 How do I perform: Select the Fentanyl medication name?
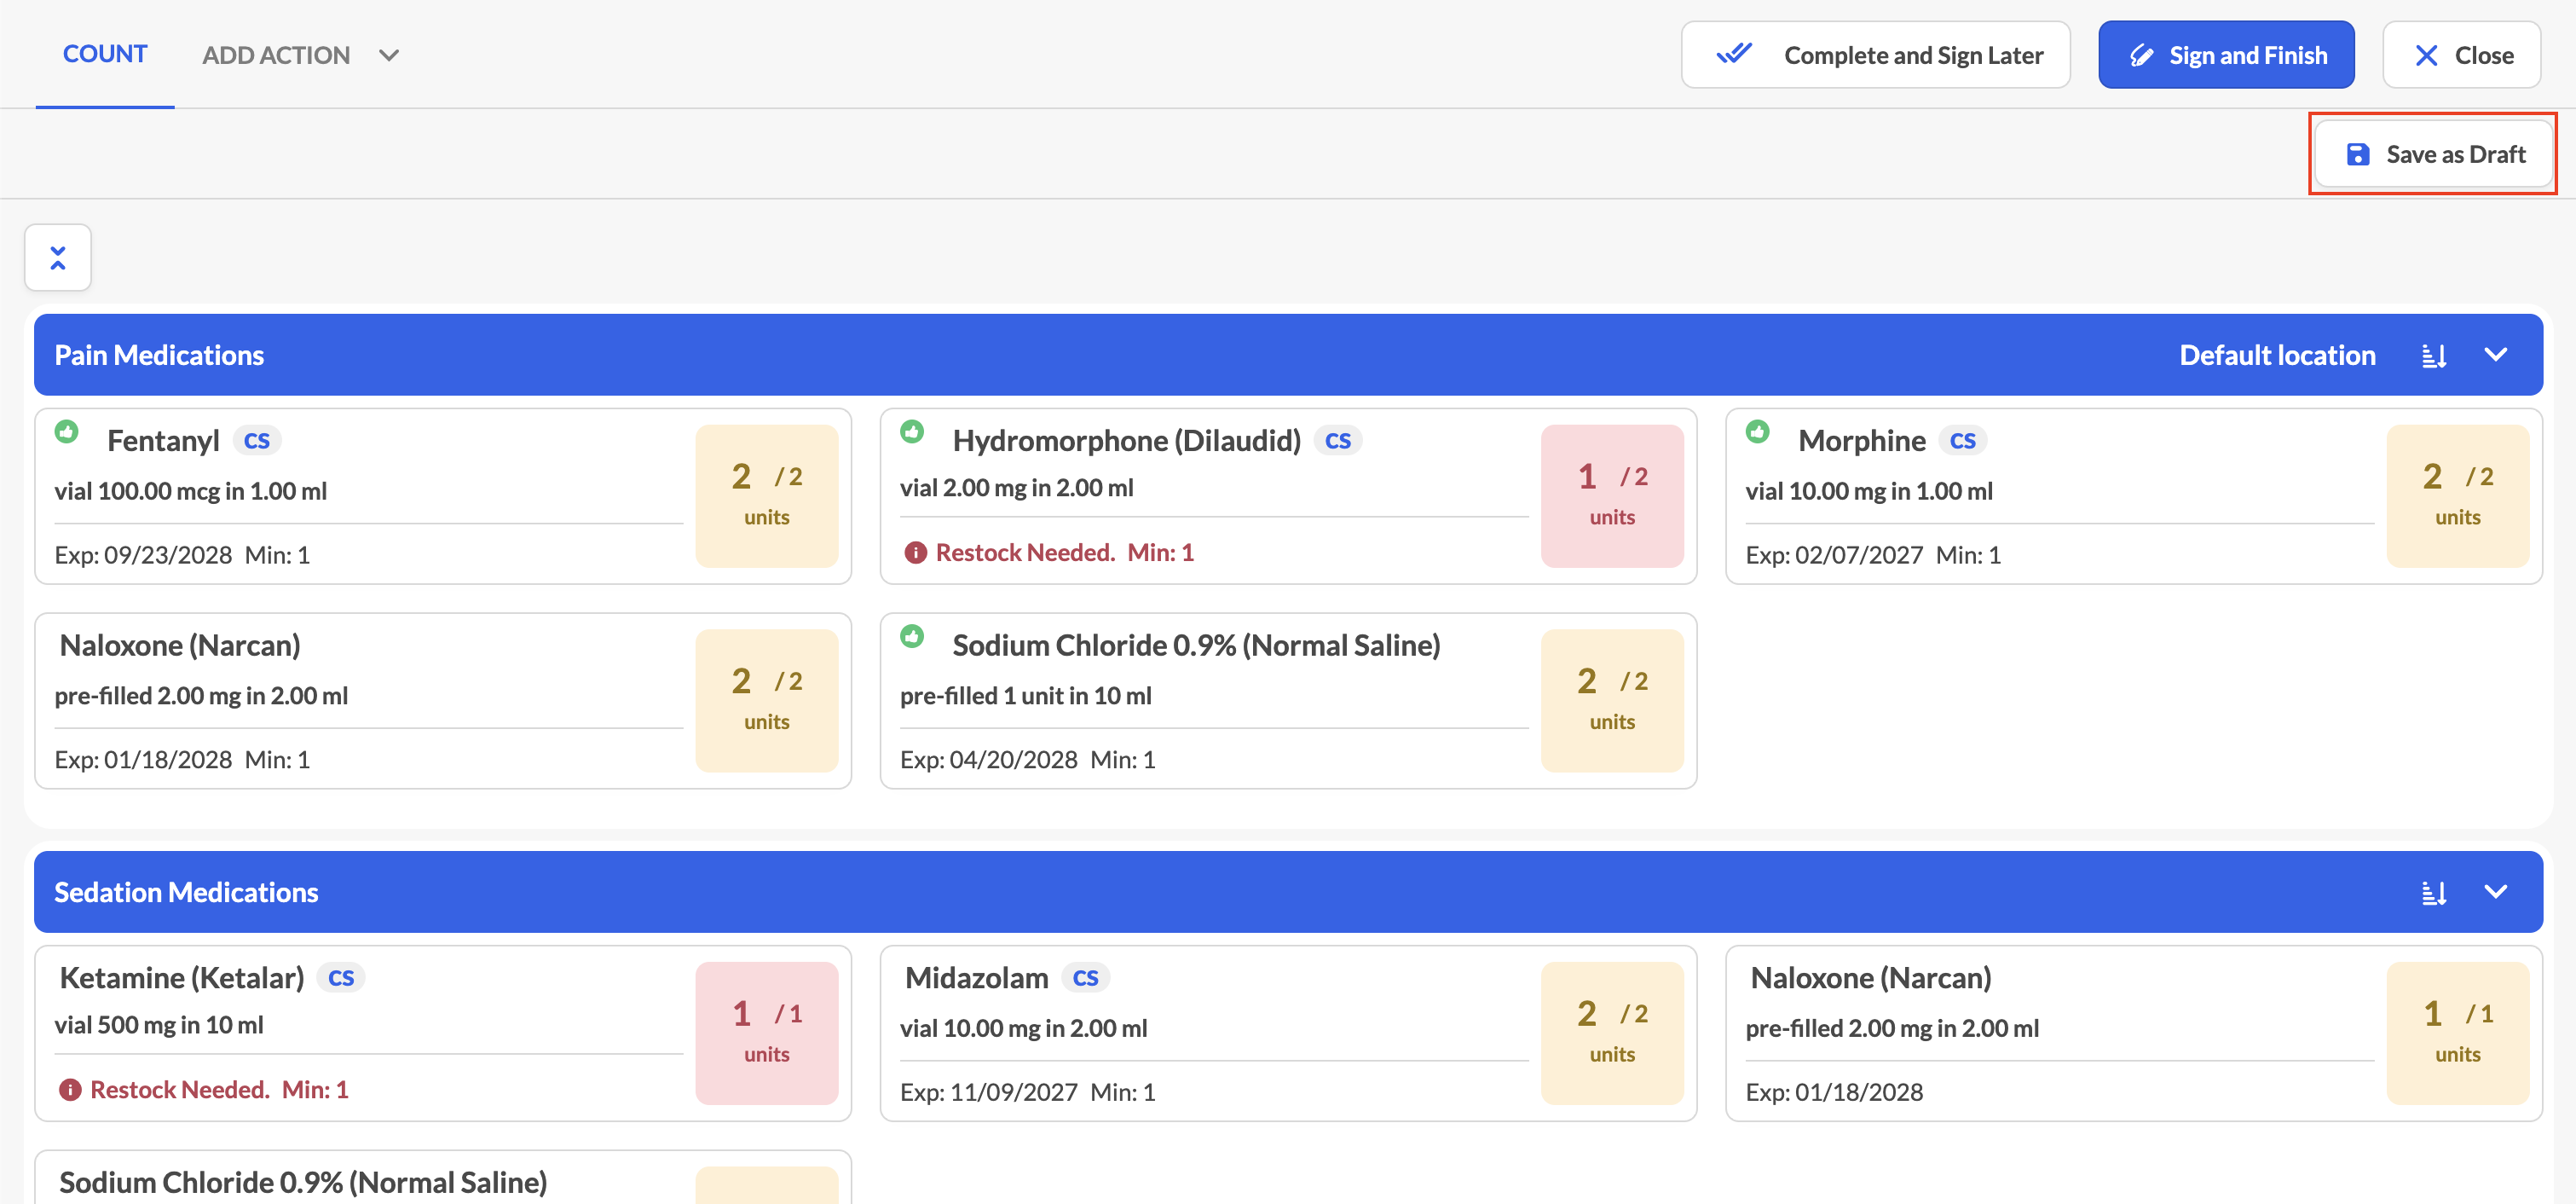(163, 441)
